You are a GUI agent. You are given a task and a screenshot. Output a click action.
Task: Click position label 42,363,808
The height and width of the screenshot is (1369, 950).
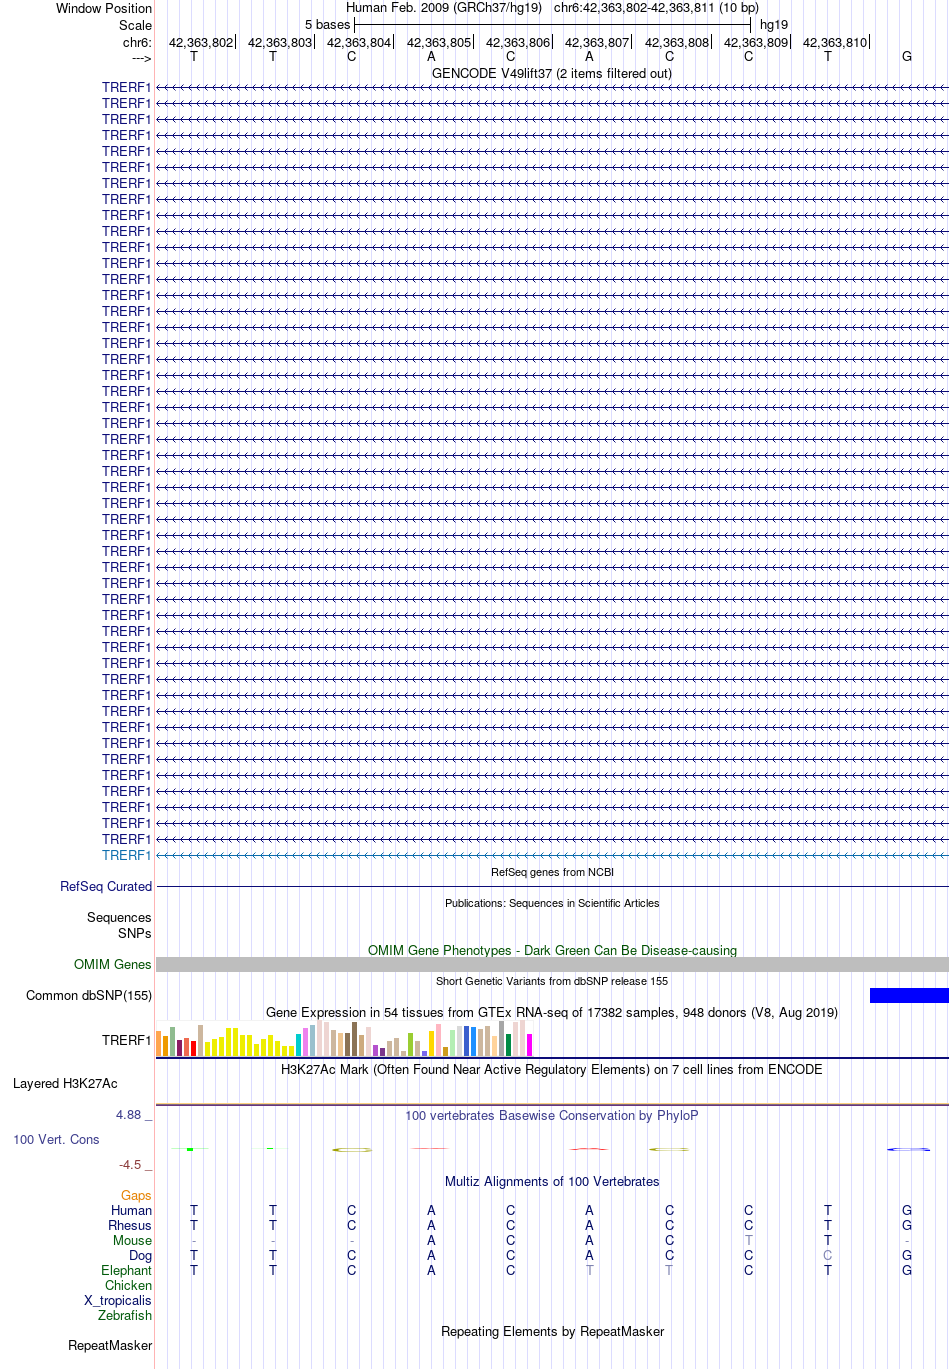coord(677,43)
